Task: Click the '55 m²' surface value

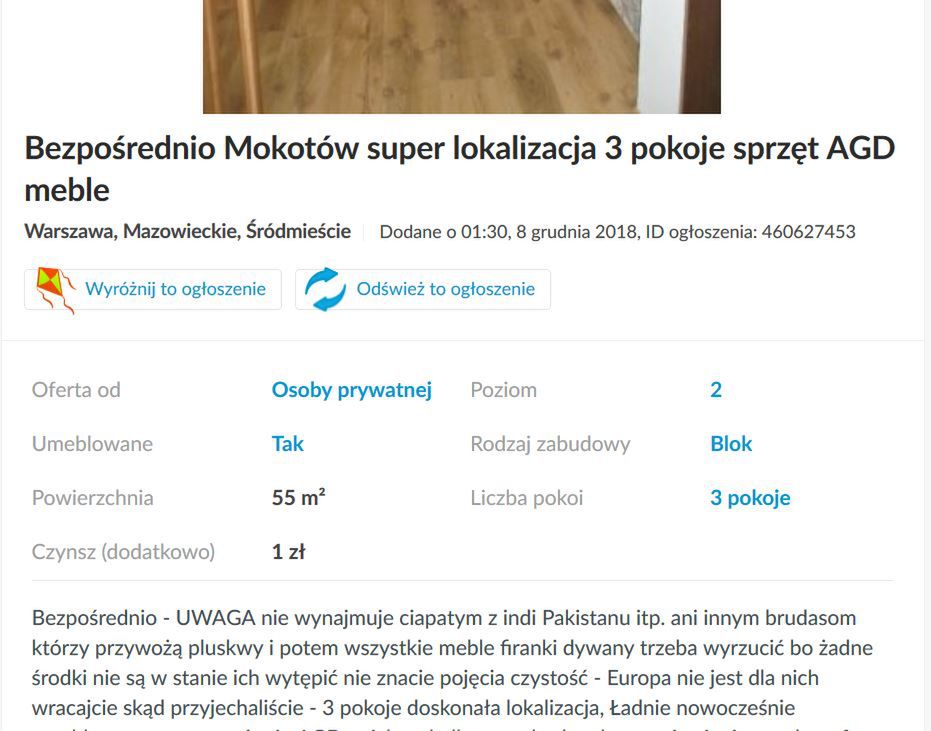Action: pyautogui.click(x=298, y=498)
